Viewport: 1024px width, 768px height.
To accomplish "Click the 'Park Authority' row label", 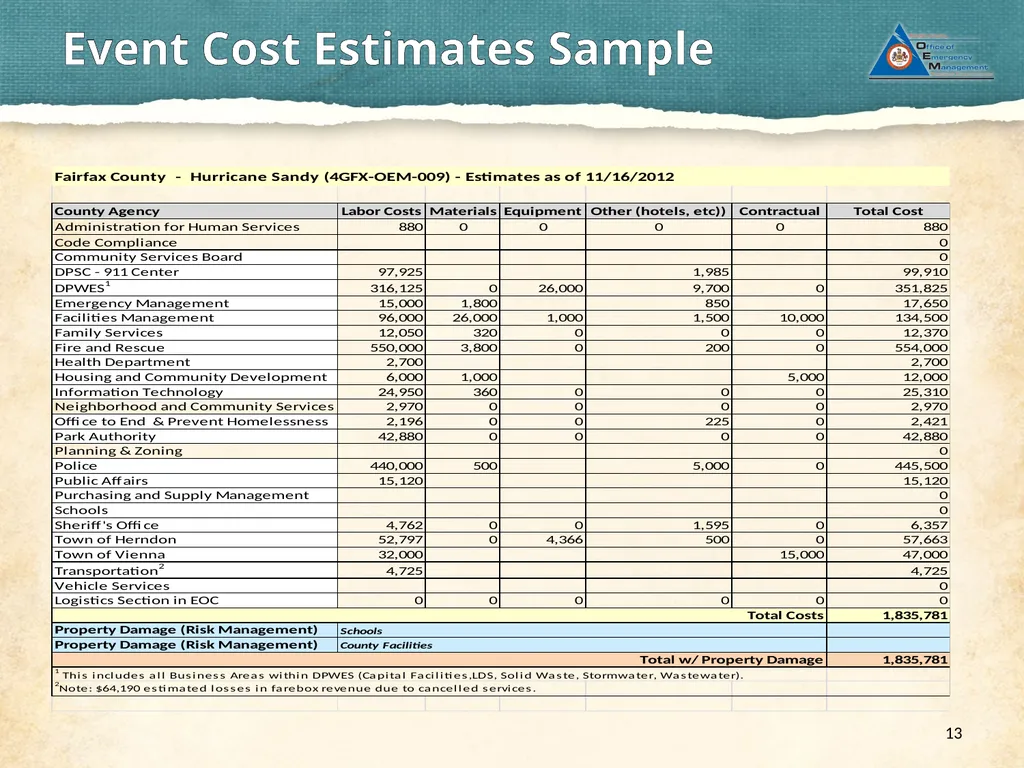I will point(105,436).
